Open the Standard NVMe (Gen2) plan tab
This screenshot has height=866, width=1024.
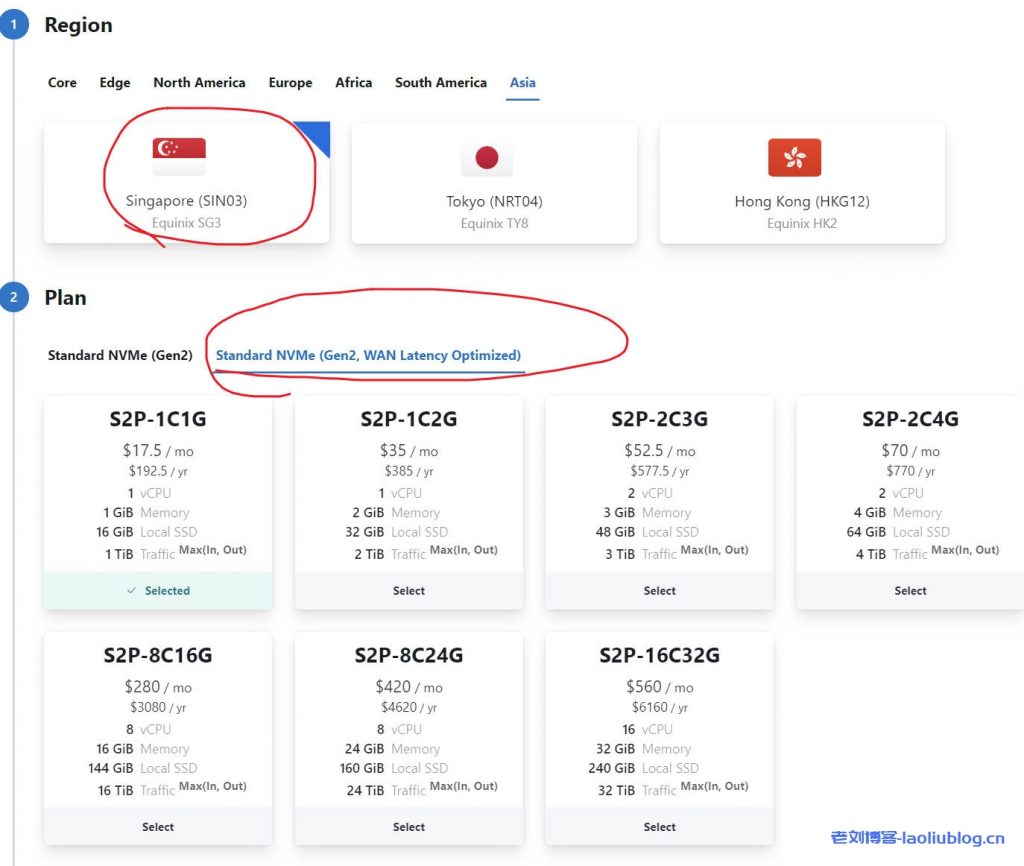(x=119, y=355)
